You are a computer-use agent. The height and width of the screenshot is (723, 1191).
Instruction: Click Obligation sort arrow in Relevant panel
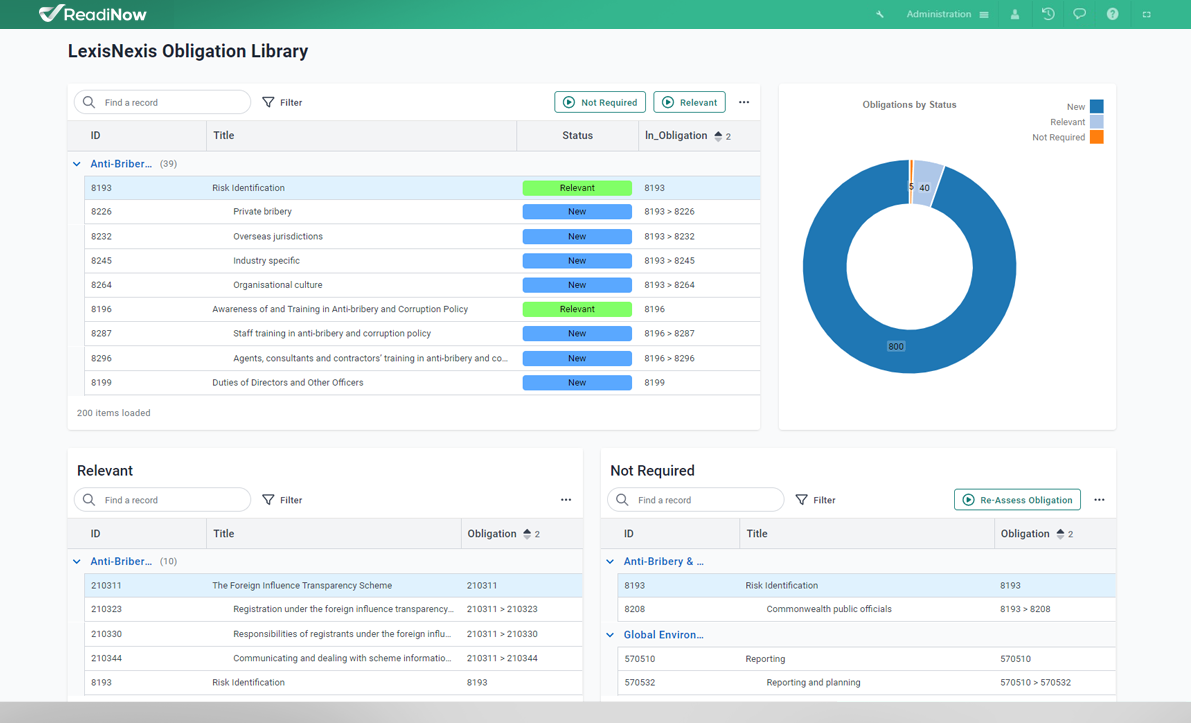(527, 534)
